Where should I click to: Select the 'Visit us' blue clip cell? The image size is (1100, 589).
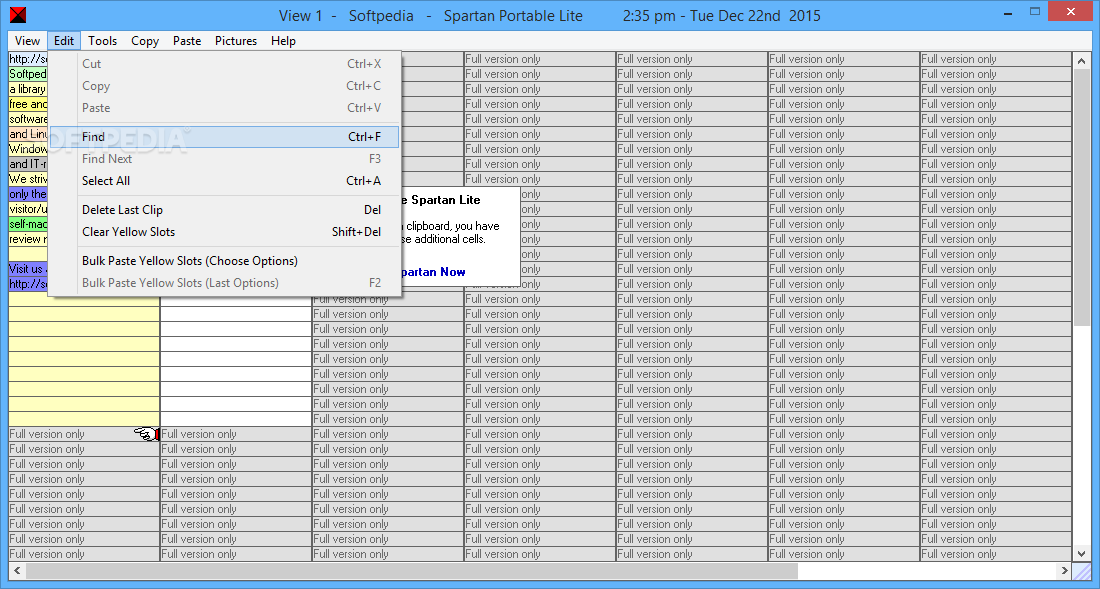pyautogui.click(x=28, y=269)
